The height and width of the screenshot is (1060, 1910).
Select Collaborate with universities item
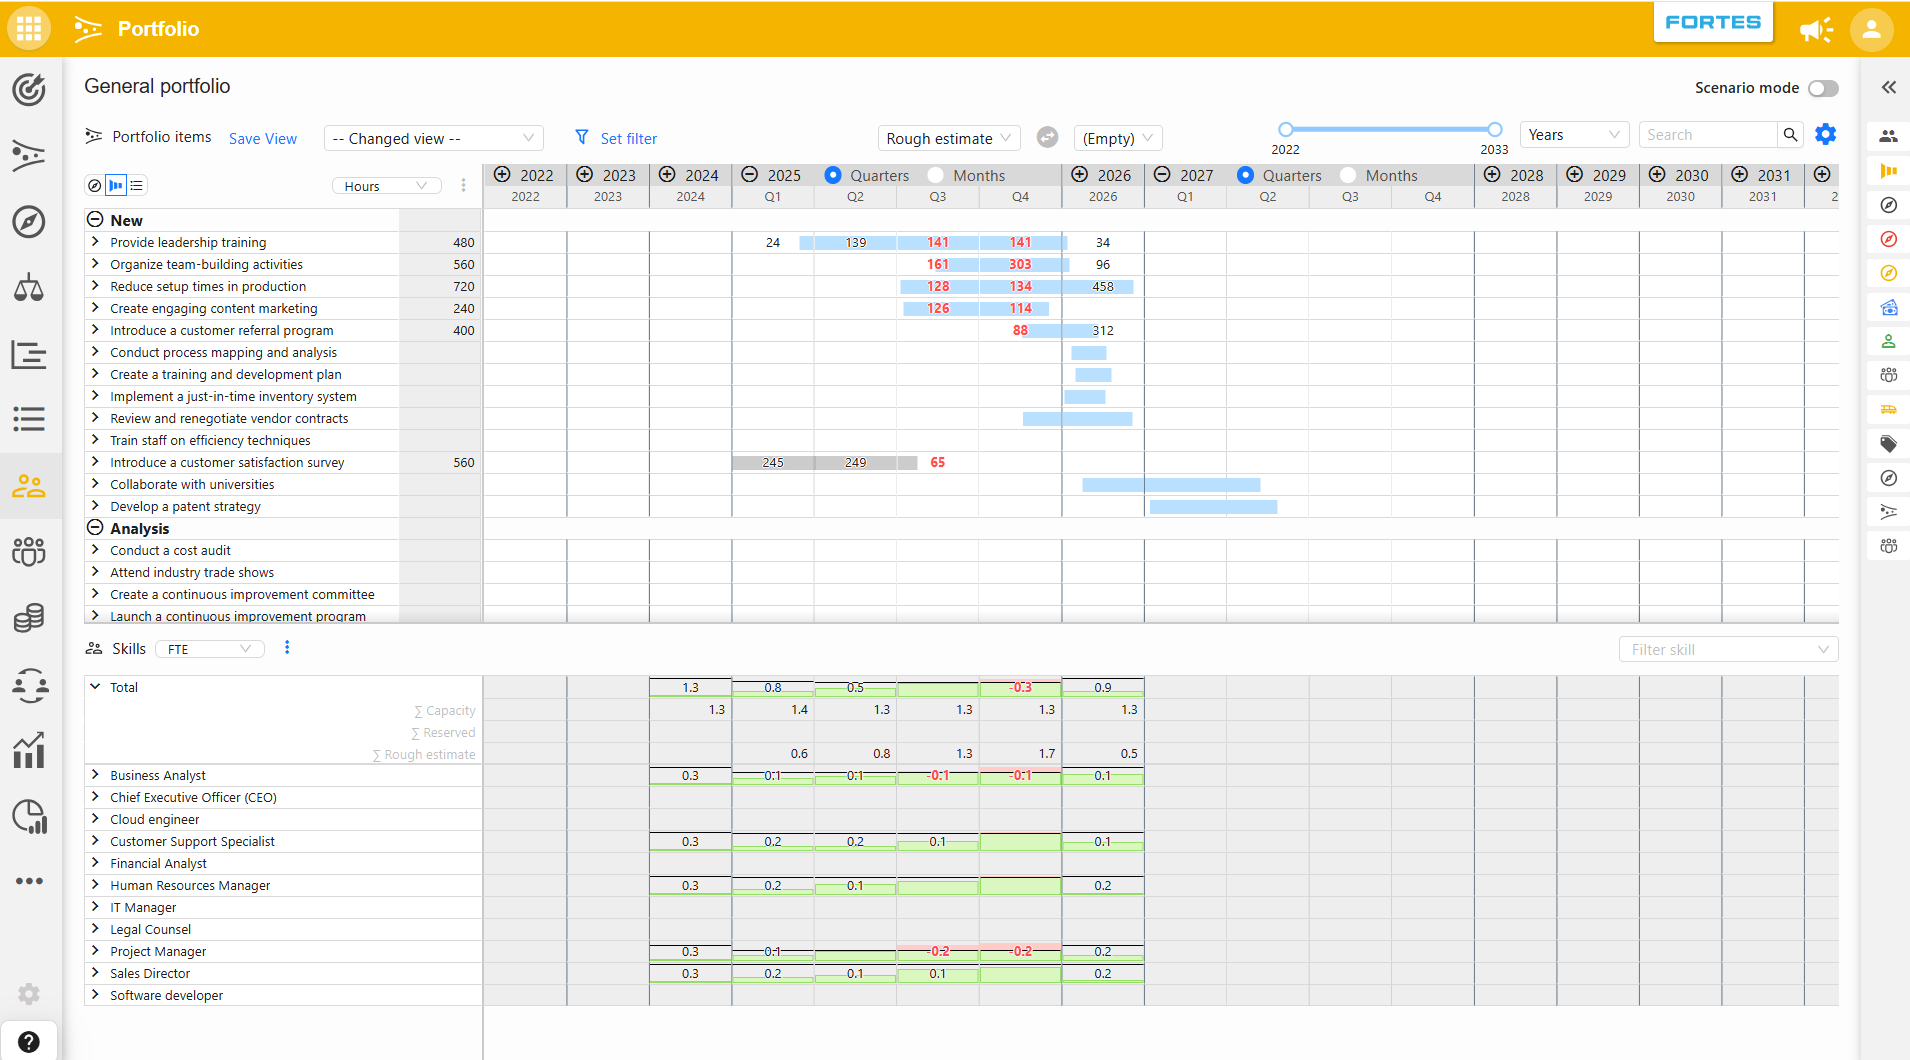(x=192, y=484)
